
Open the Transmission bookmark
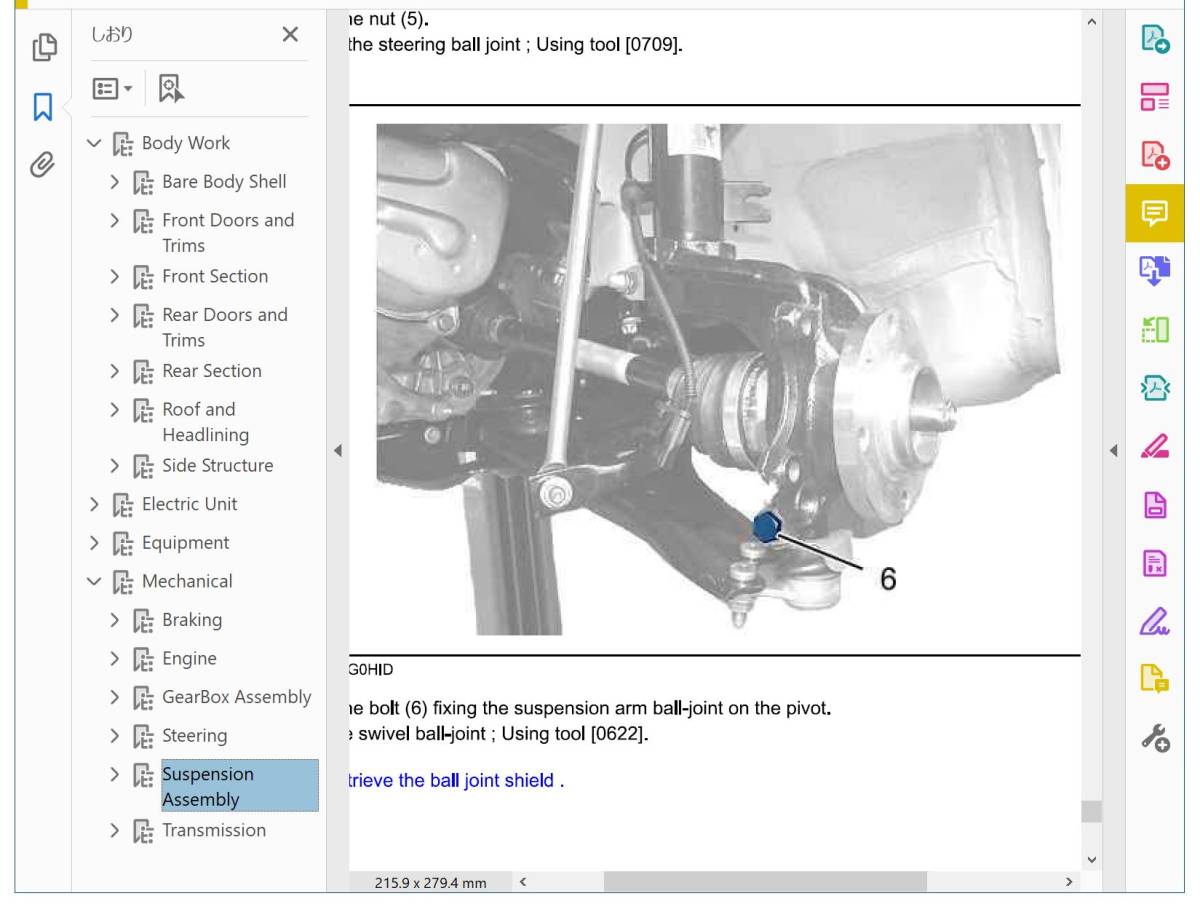(x=214, y=830)
